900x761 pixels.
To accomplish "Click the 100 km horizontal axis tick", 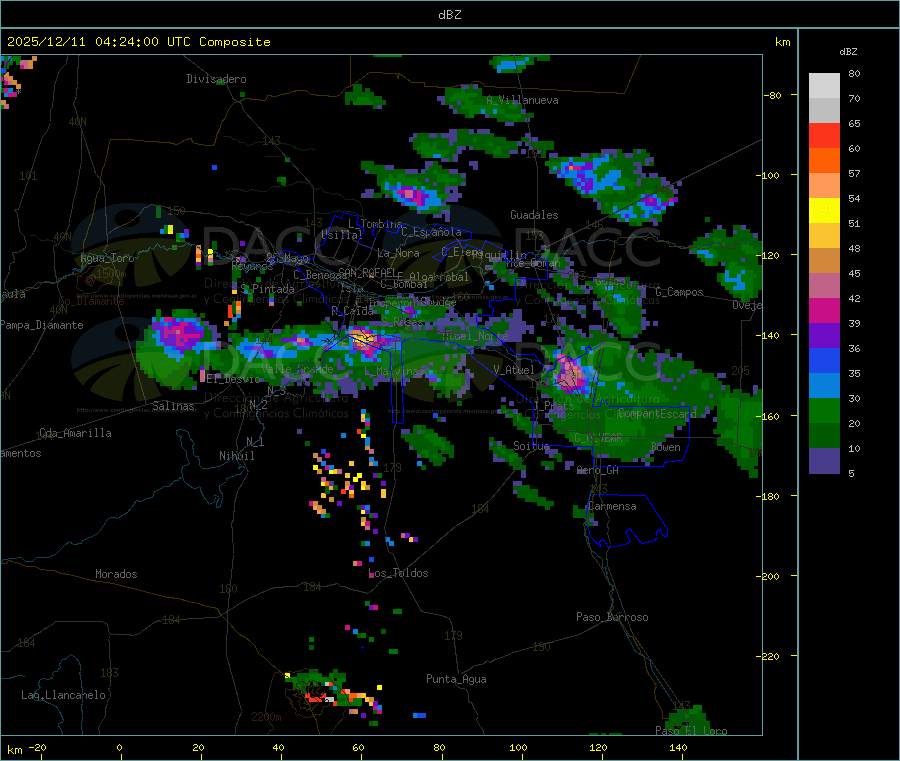I will pyautogui.click(x=518, y=747).
